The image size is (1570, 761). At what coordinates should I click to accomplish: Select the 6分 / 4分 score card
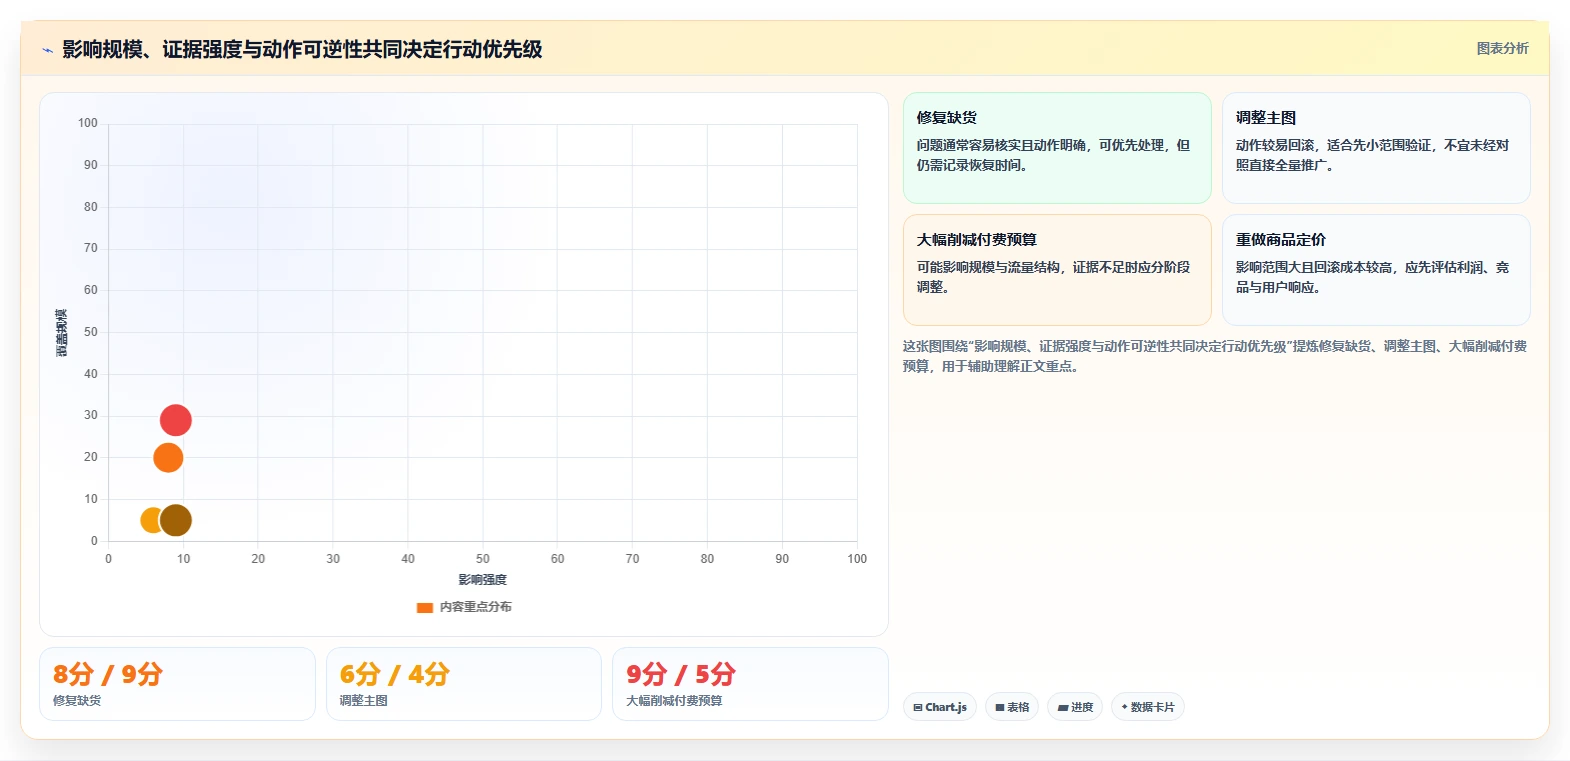(464, 684)
